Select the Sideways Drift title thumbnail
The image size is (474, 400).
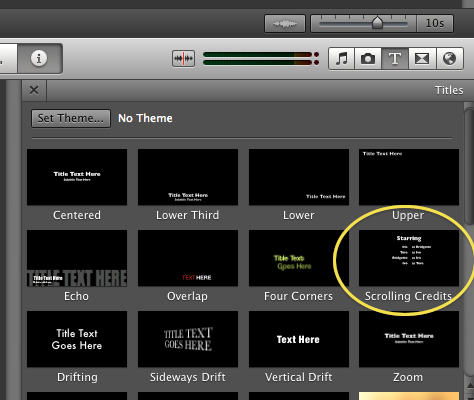[188, 339]
